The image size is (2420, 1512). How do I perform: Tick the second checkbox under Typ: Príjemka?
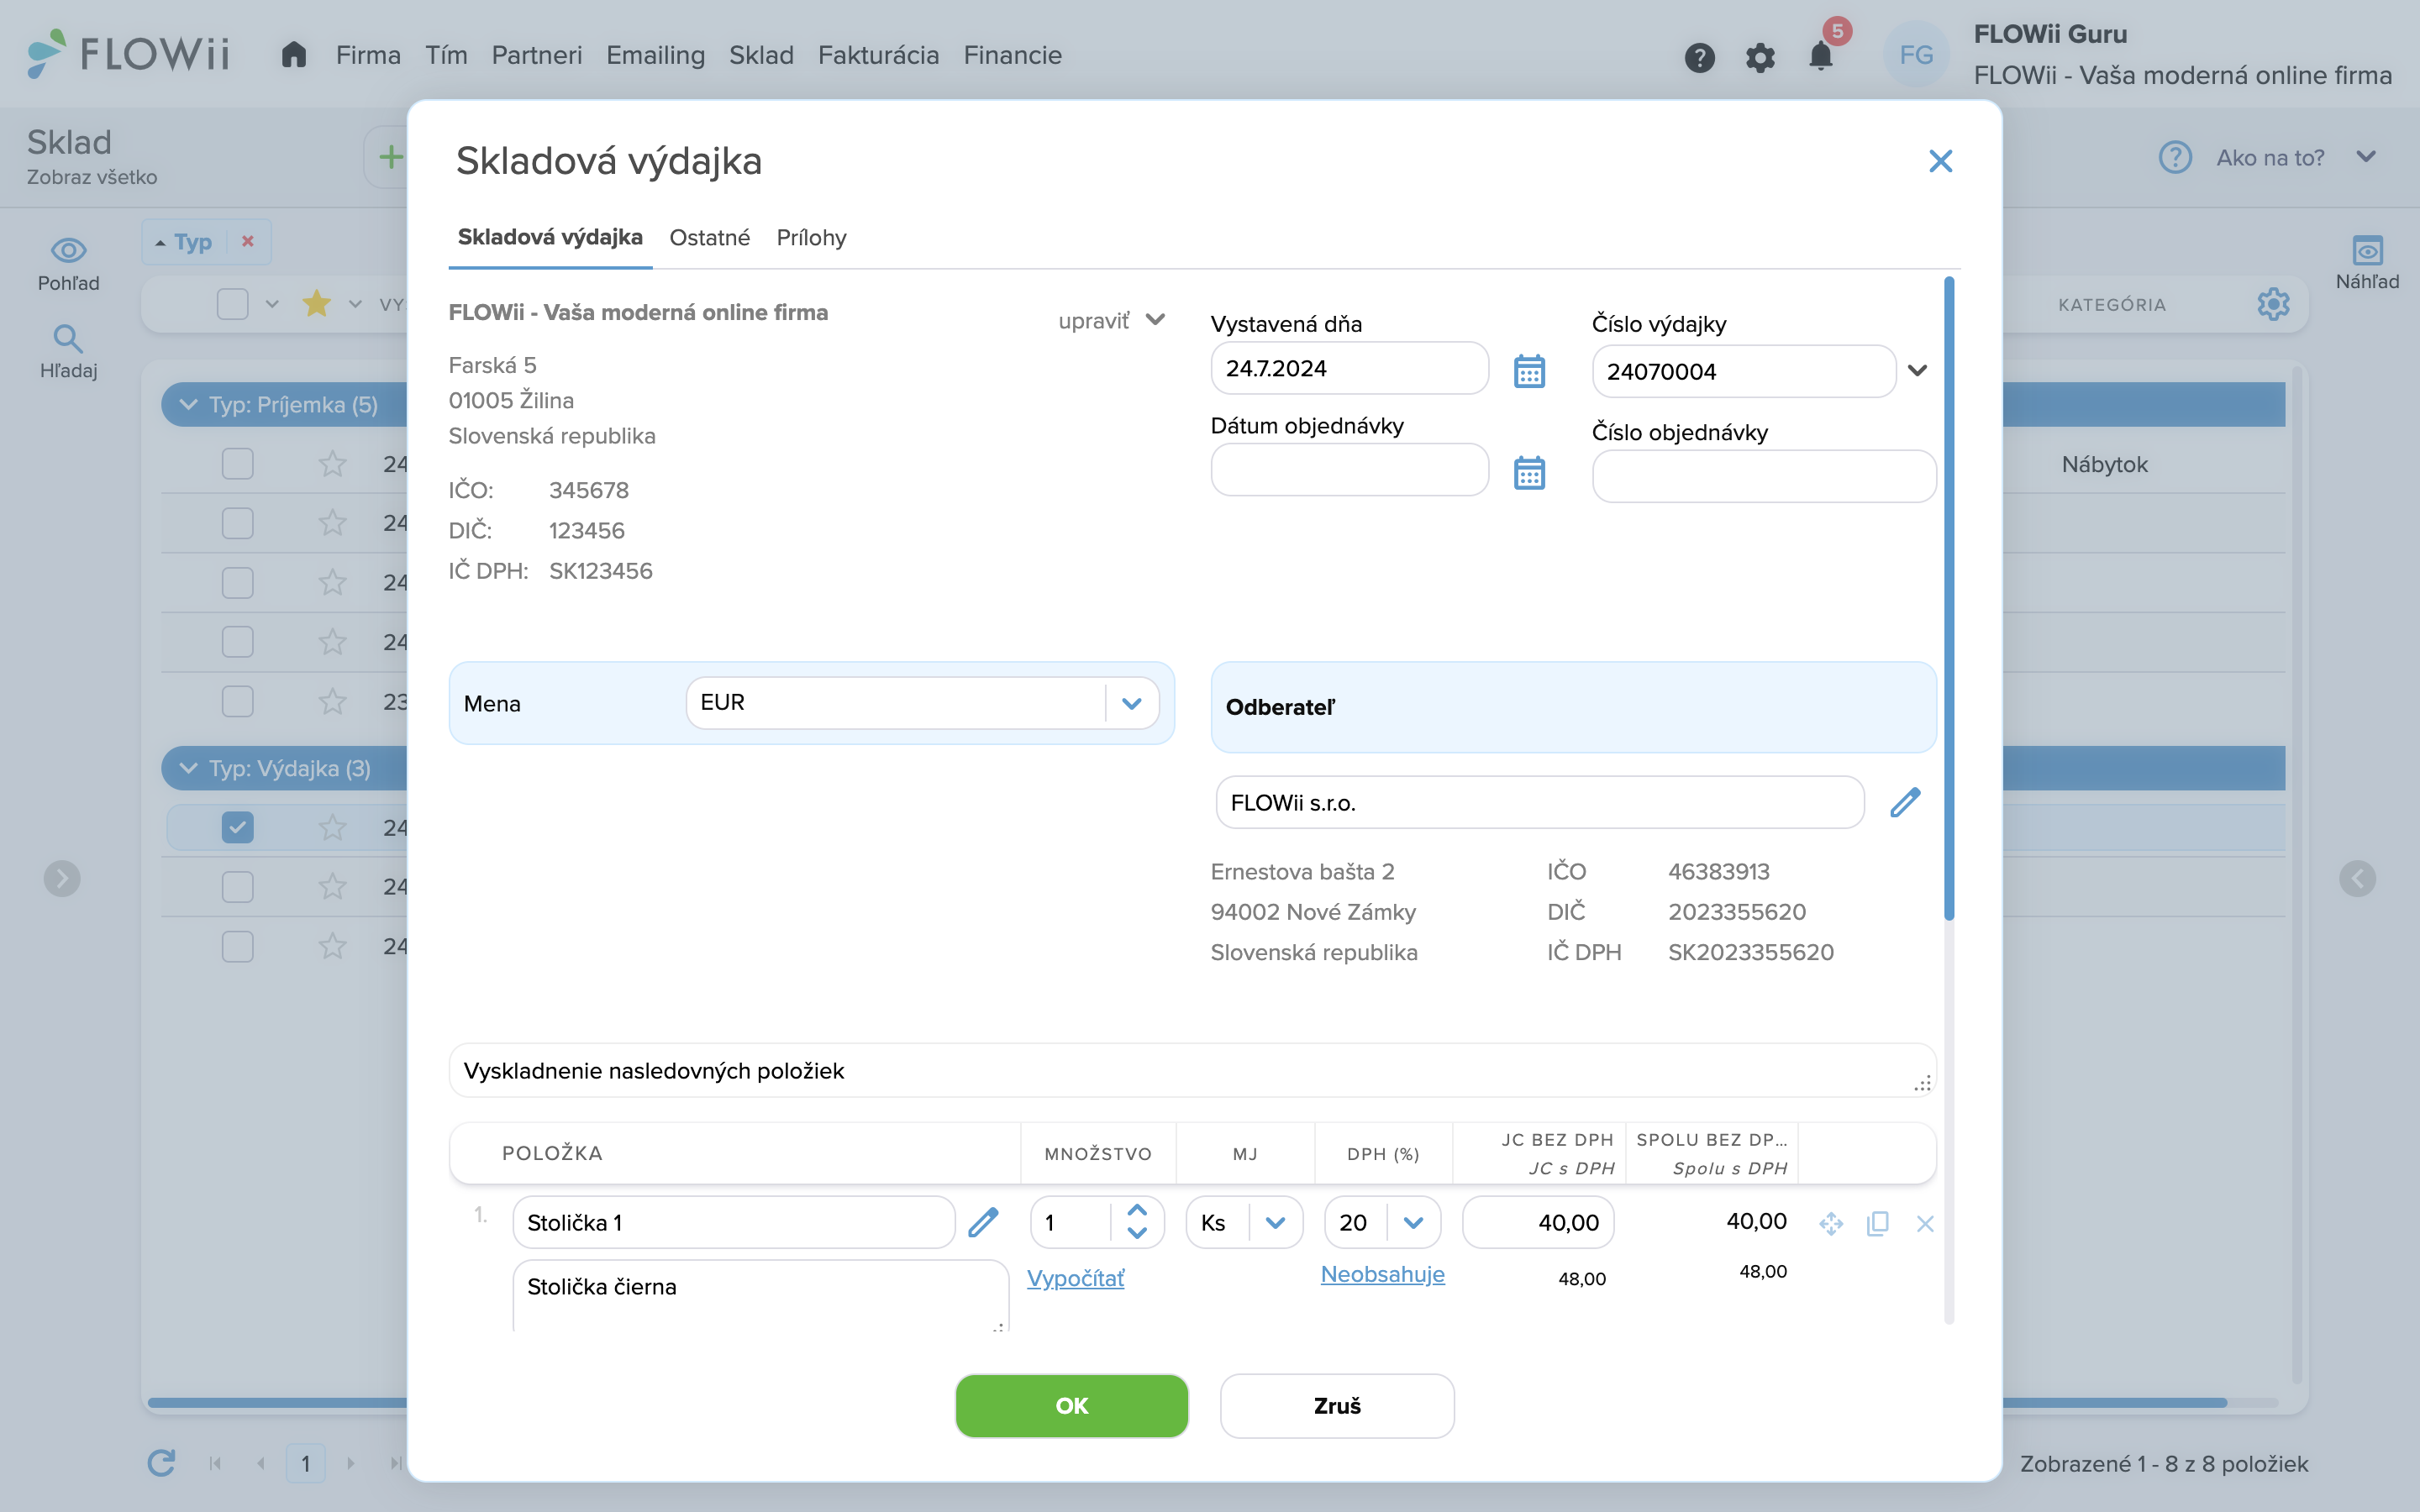[237, 523]
